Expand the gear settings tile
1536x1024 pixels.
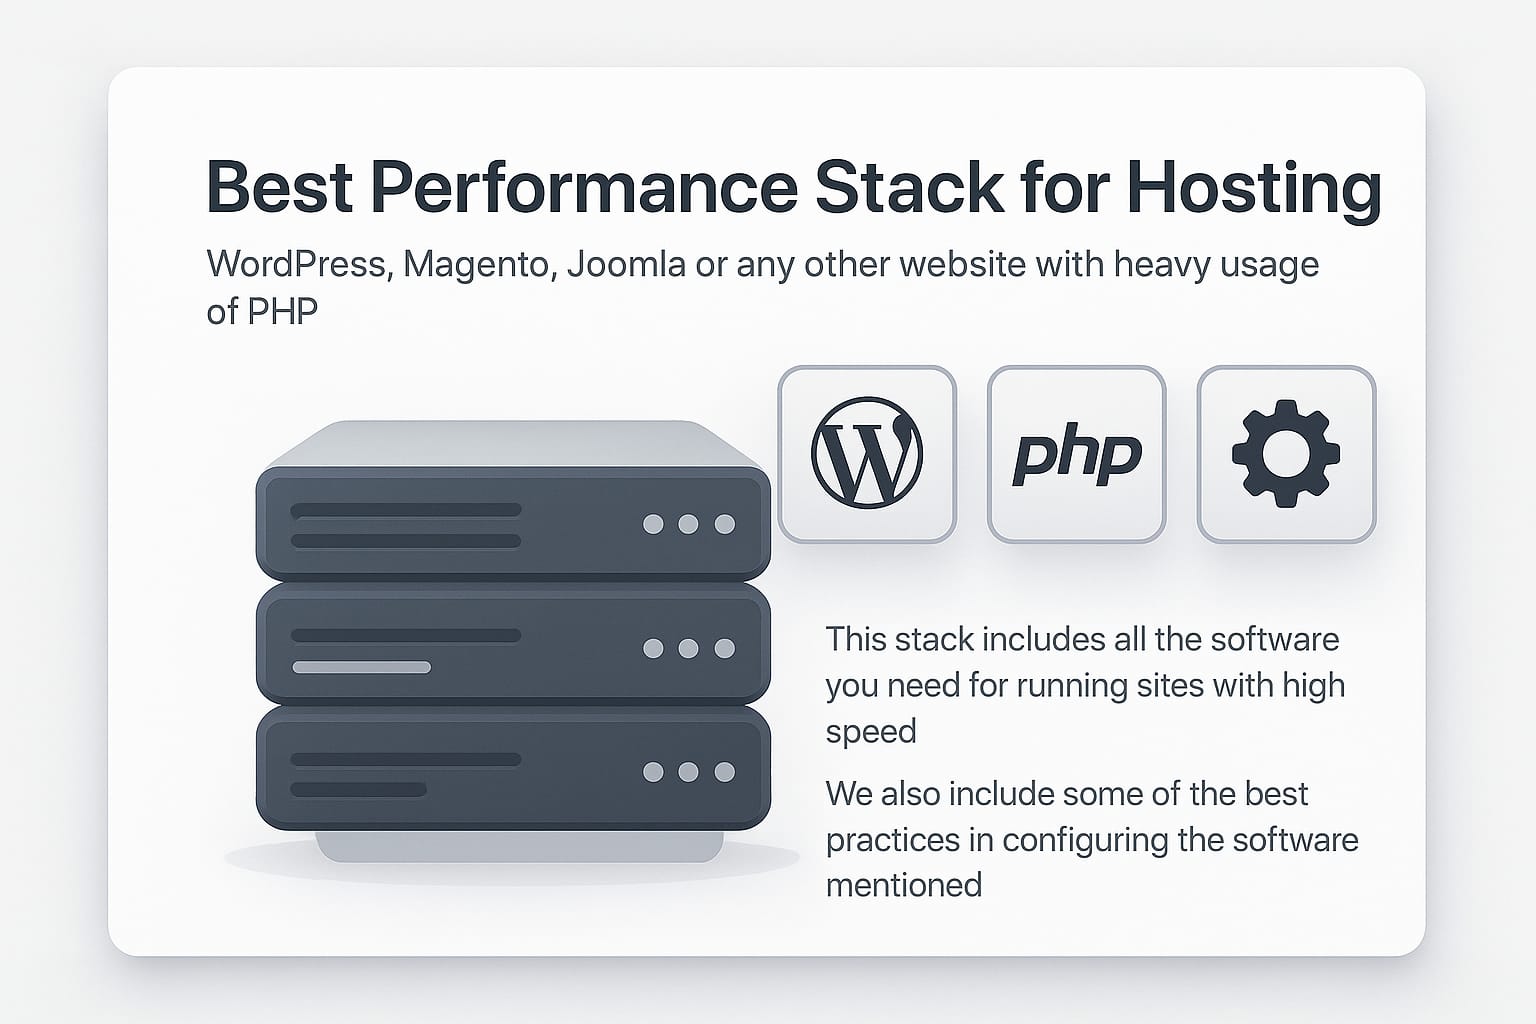click(1284, 452)
